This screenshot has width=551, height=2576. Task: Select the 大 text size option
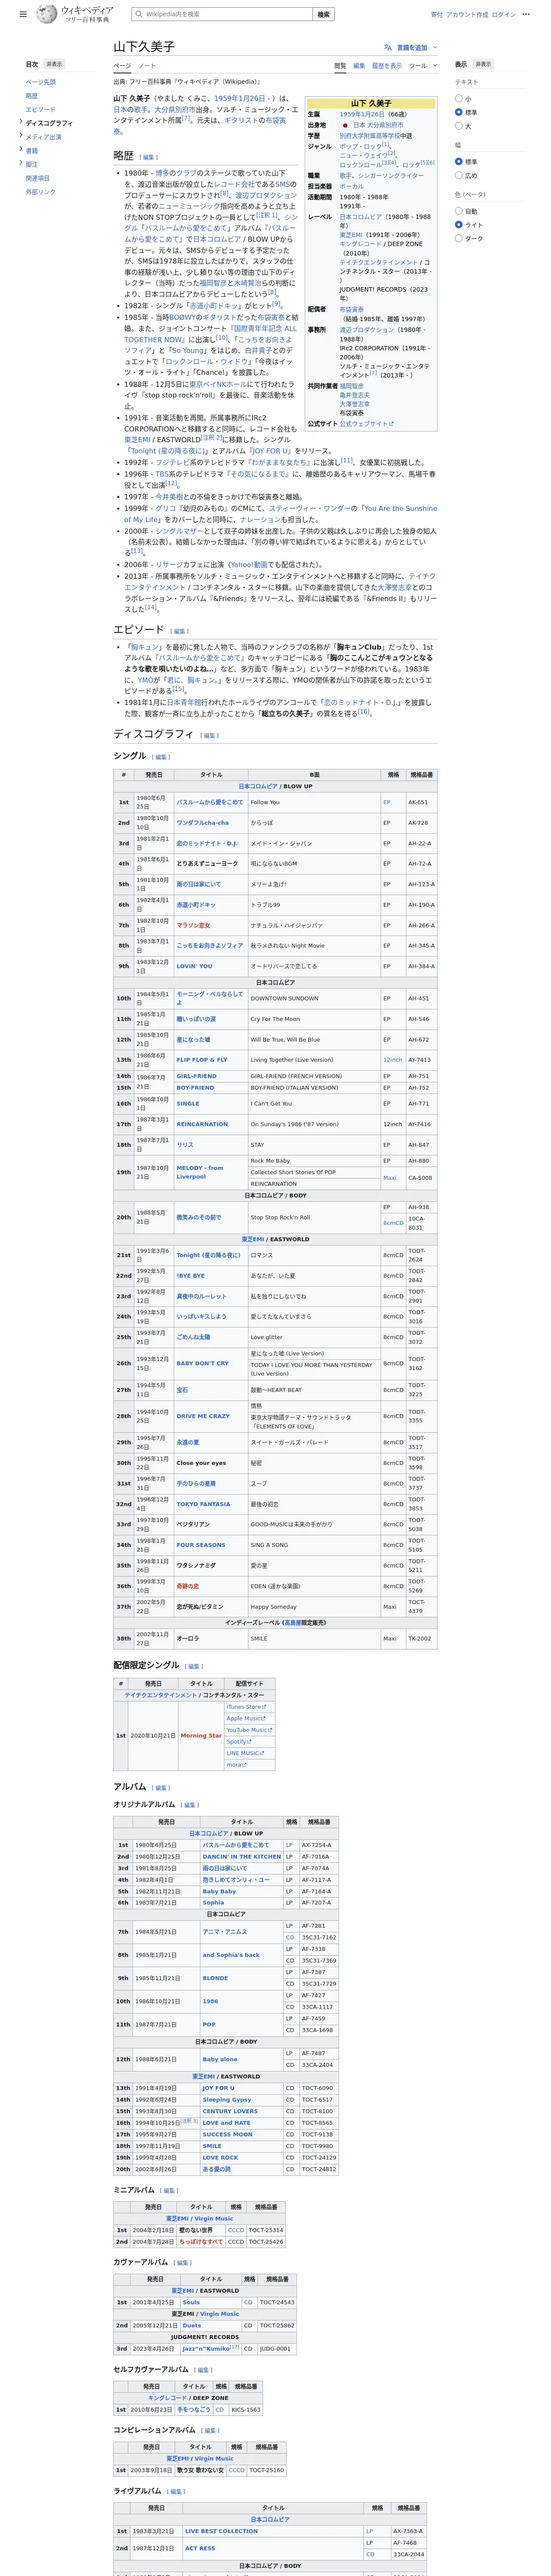click(x=459, y=126)
